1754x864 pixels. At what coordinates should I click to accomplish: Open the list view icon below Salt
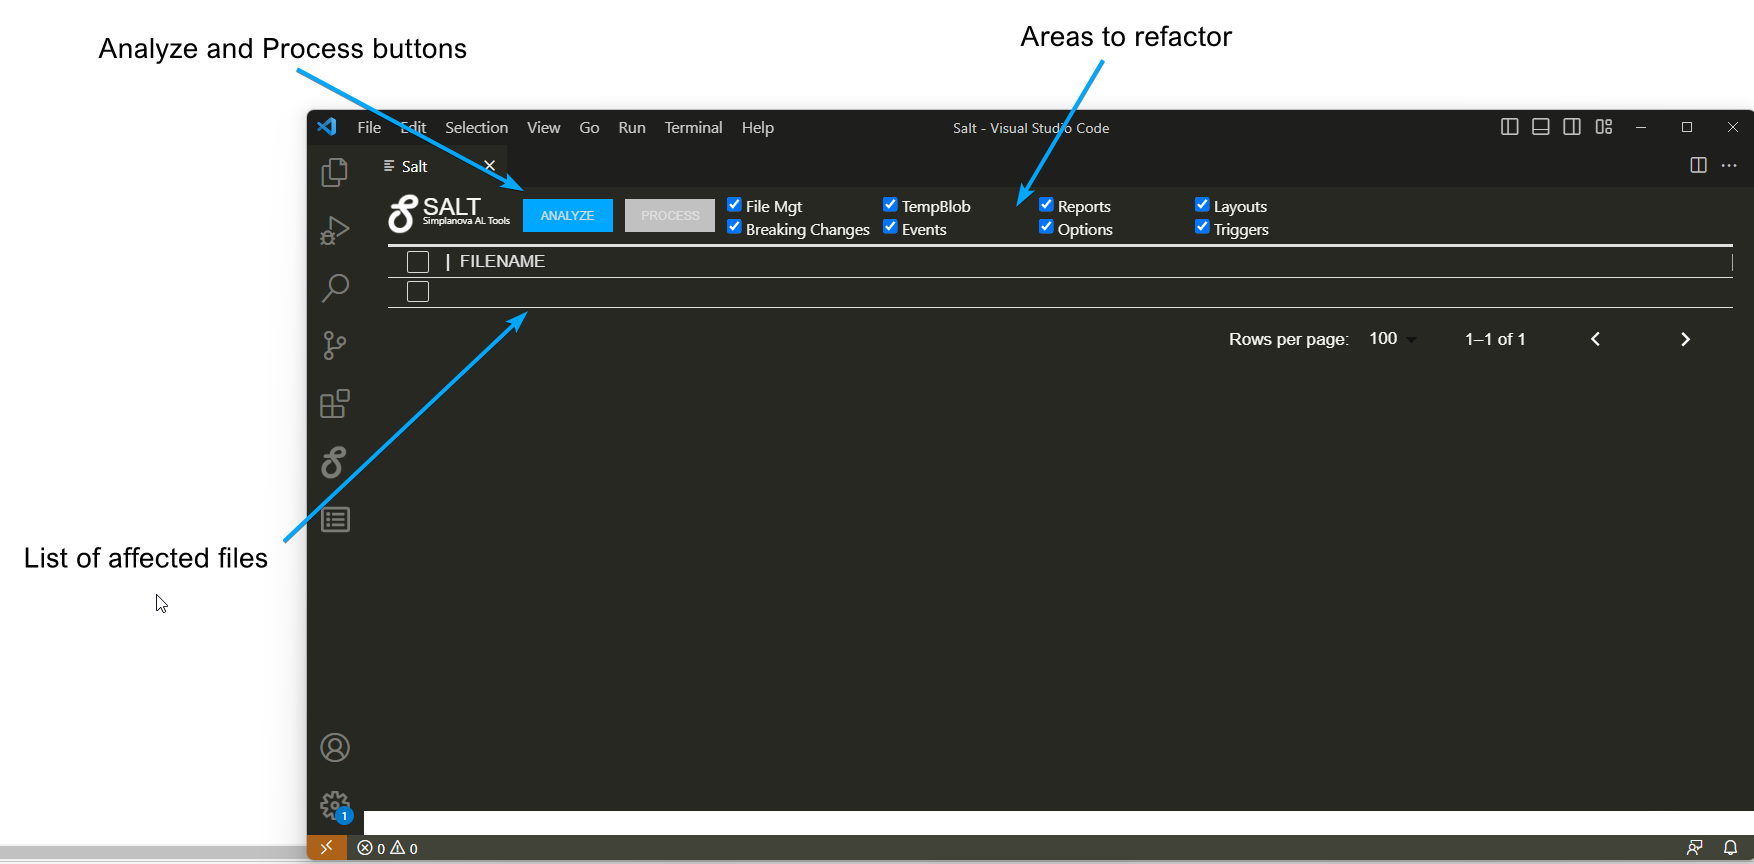[335, 520]
